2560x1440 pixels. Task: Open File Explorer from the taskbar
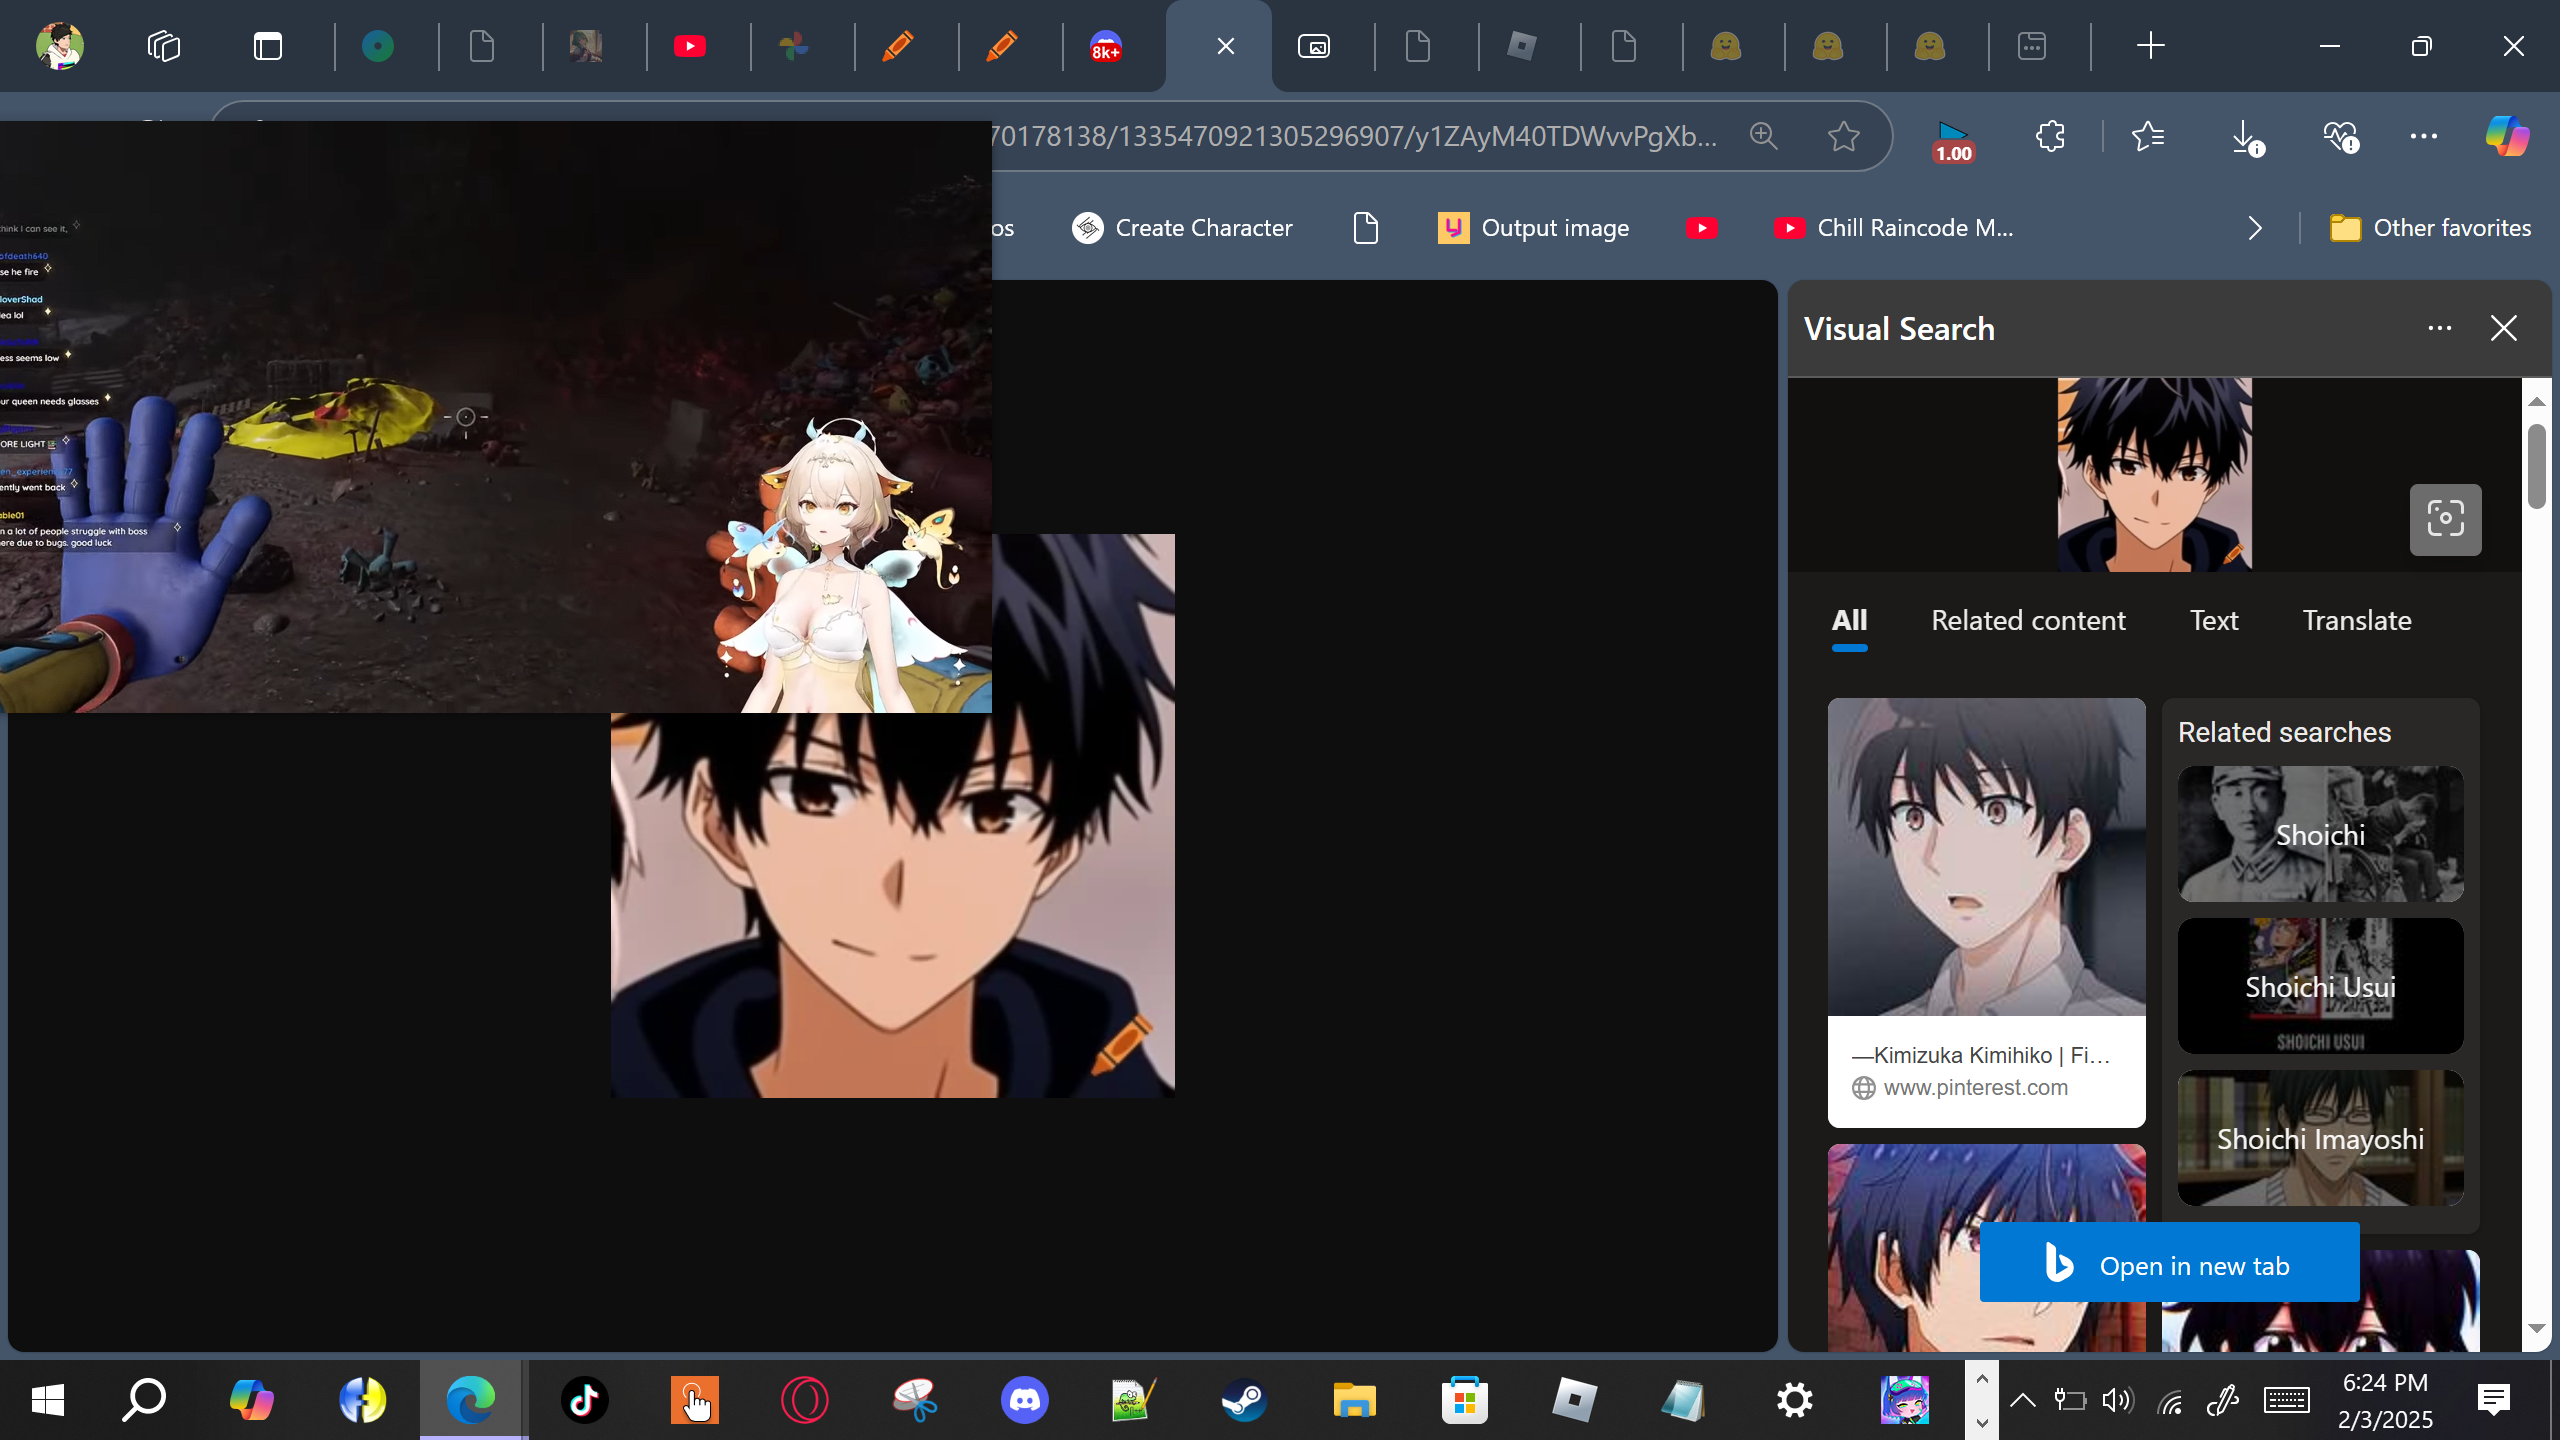pyautogui.click(x=1354, y=1400)
